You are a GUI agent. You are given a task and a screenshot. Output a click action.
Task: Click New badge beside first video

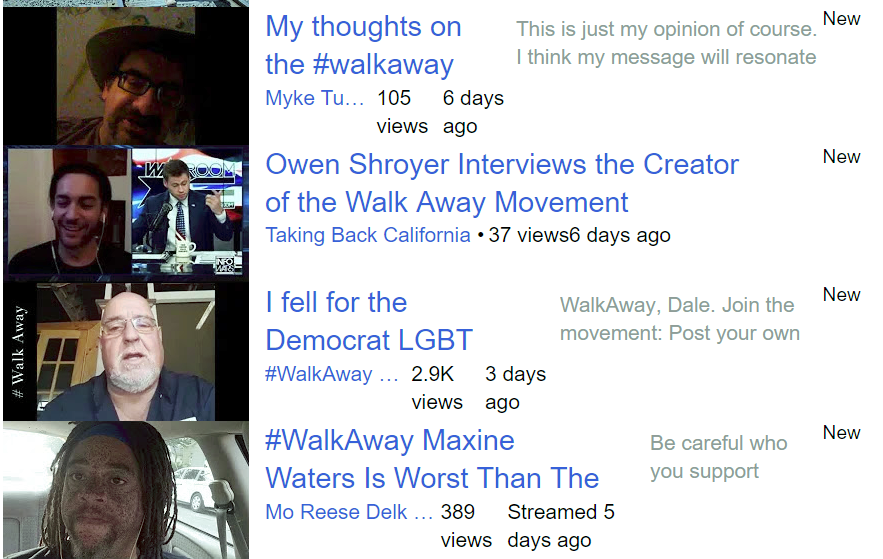(841, 19)
